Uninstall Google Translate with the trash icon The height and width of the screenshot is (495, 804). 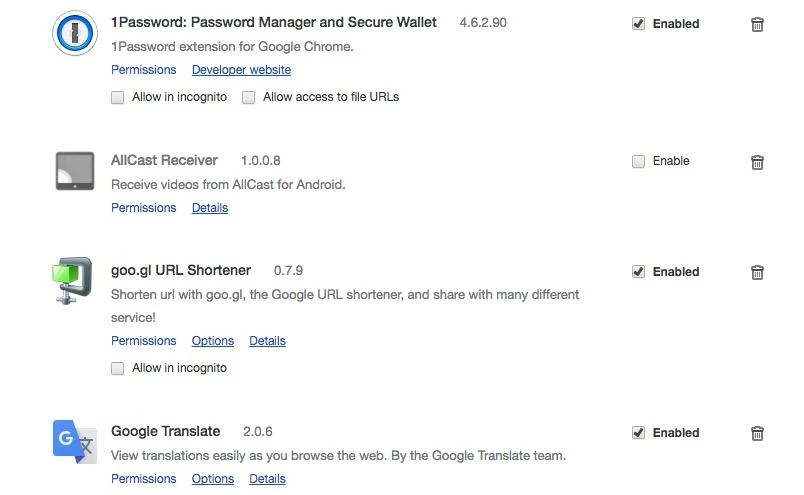(757, 433)
